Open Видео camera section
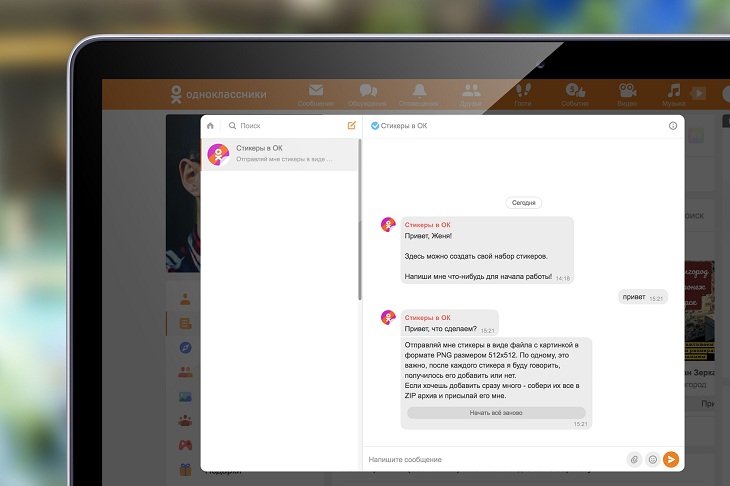This screenshot has height=486, width=730. tap(627, 94)
